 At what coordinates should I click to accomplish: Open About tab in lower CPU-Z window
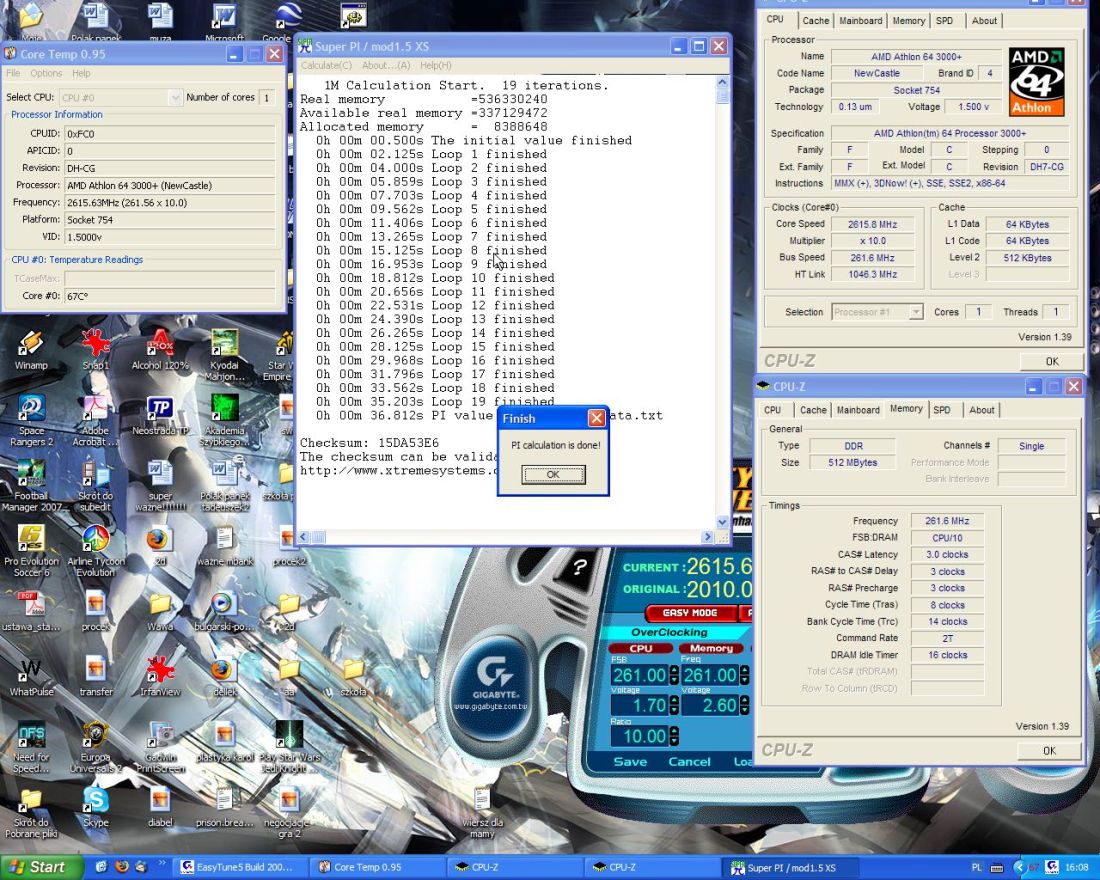[981, 410]
